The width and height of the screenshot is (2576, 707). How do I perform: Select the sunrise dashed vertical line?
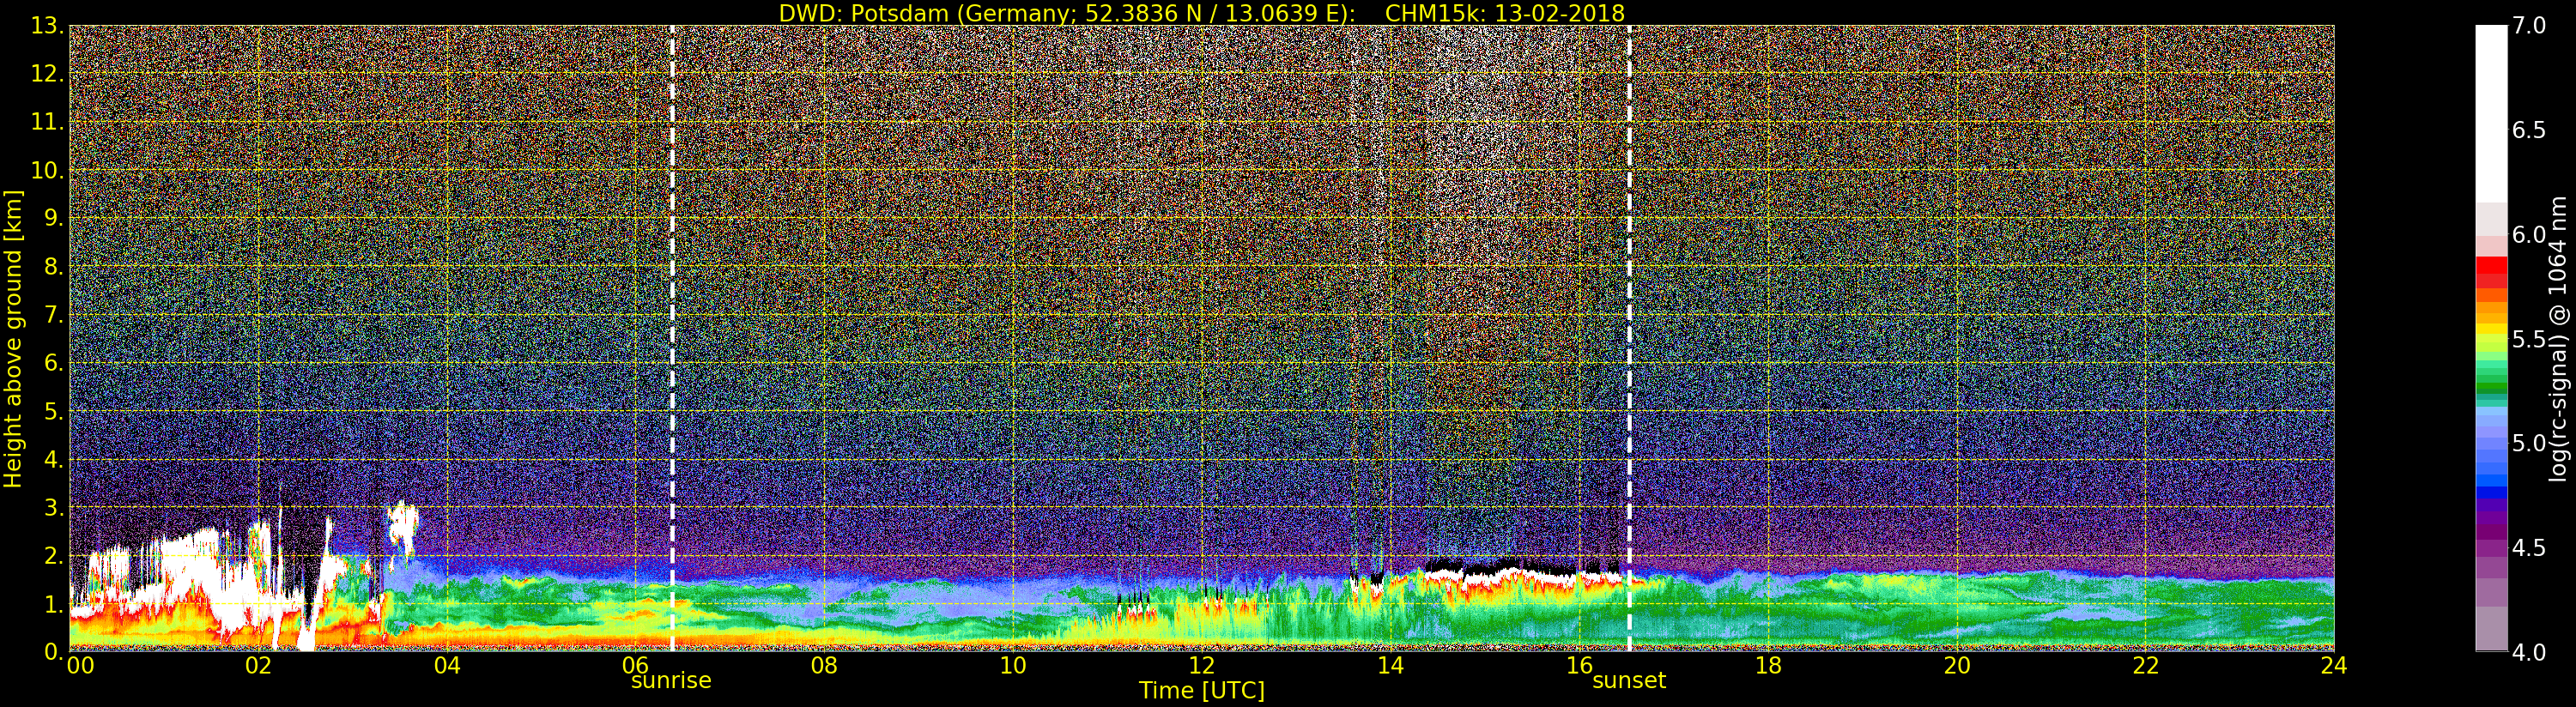(x=672, y=337)
